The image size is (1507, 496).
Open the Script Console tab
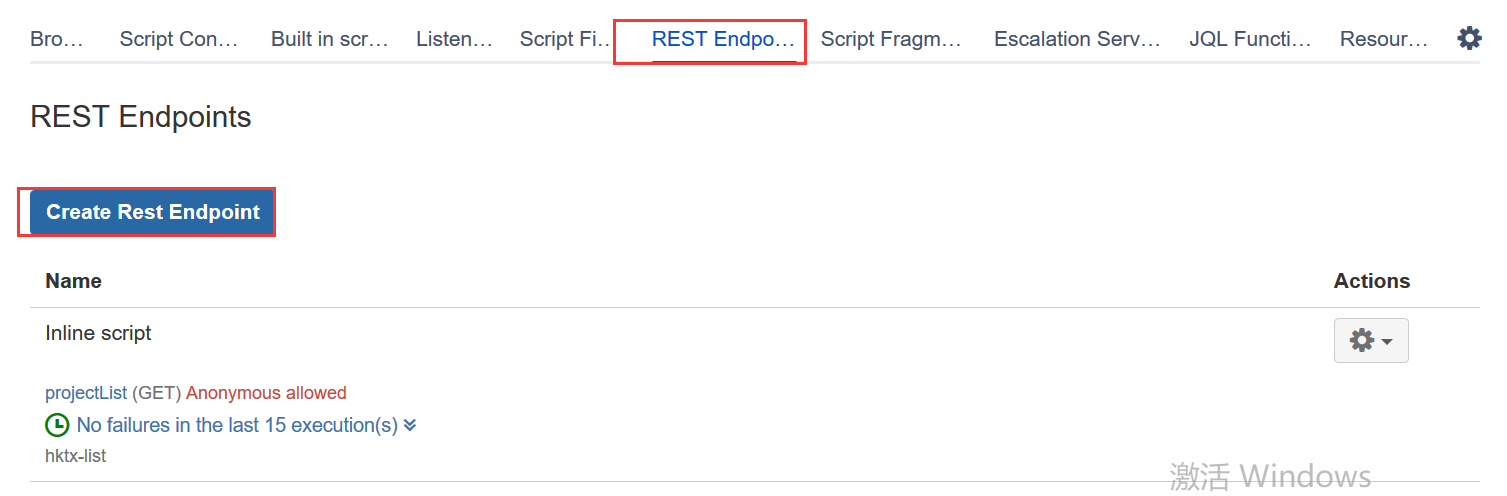coord(179,39)
